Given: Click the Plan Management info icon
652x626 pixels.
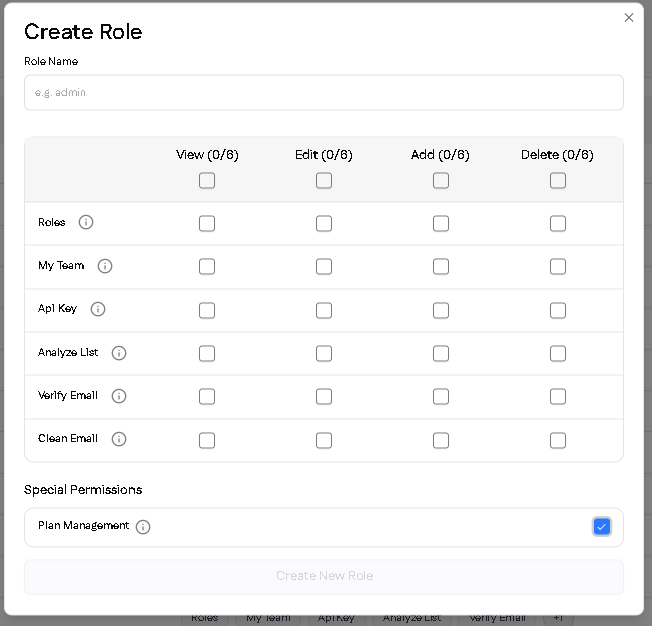Looking at the screenshot, I should point(143,527).
